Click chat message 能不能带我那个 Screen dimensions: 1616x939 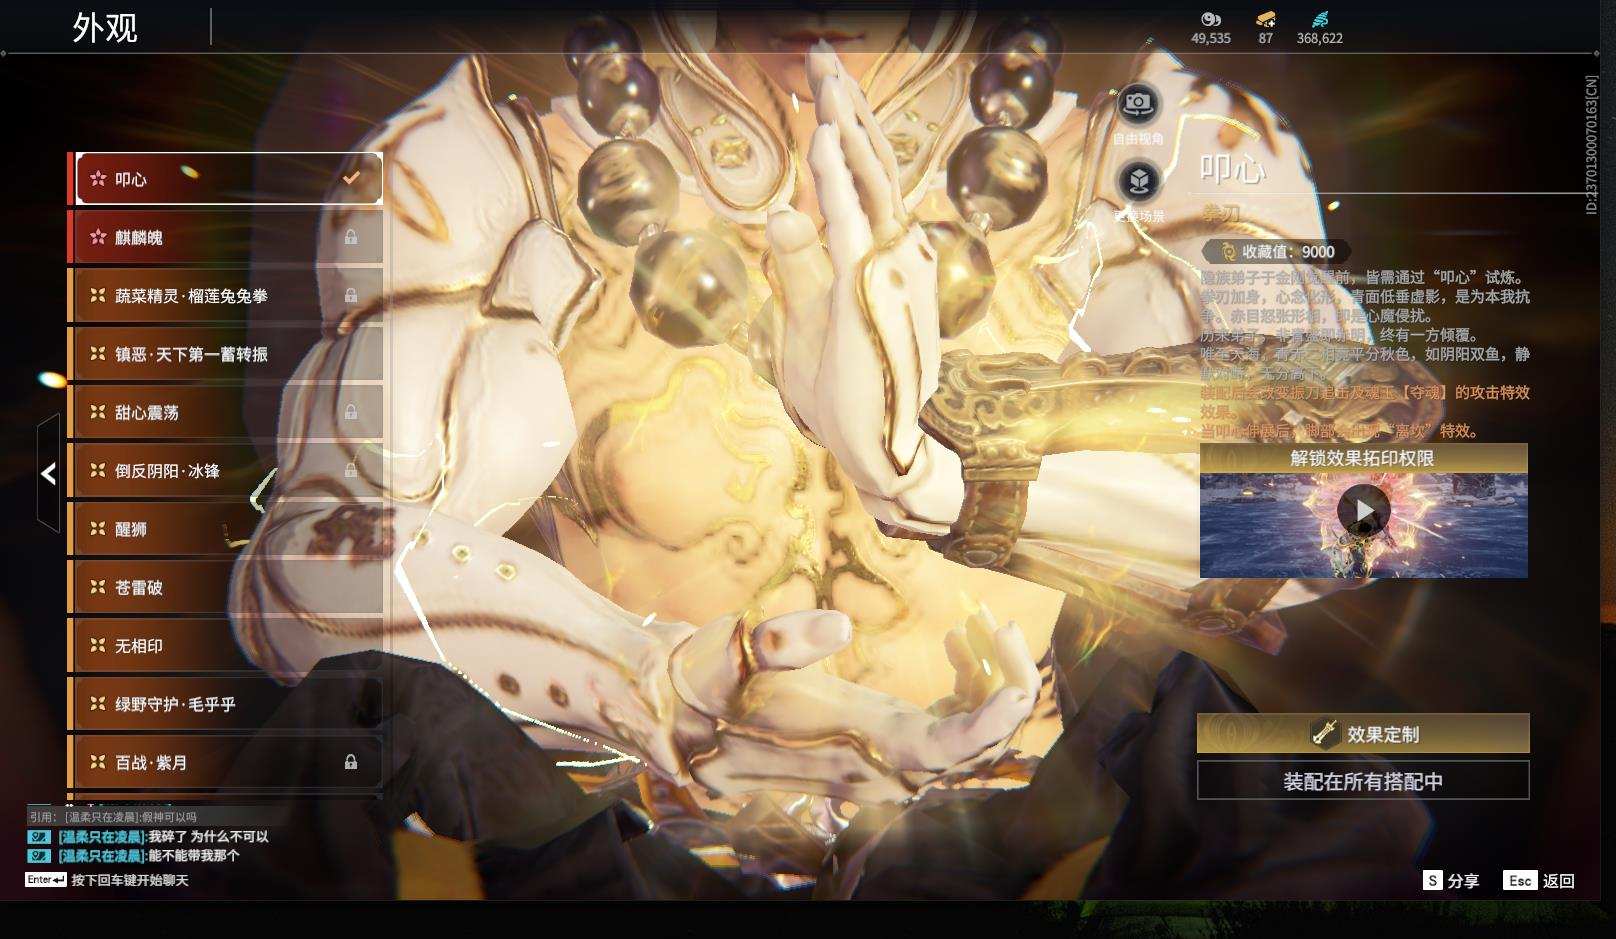194,856
